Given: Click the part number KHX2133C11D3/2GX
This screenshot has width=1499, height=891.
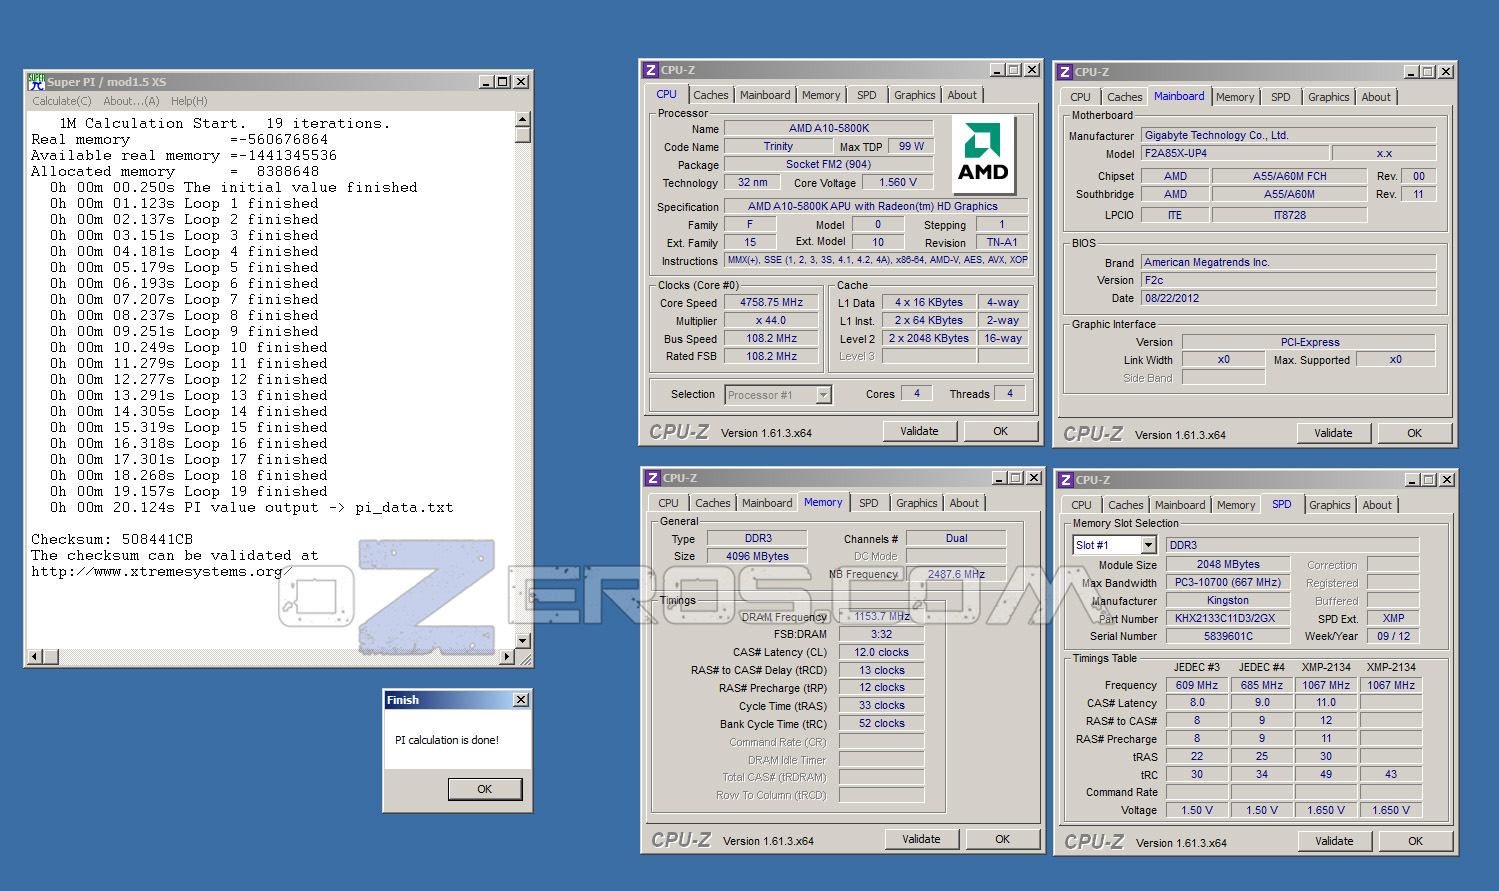Looking at the screenshot, I should pyautogui.click(x=1228, y=618).
